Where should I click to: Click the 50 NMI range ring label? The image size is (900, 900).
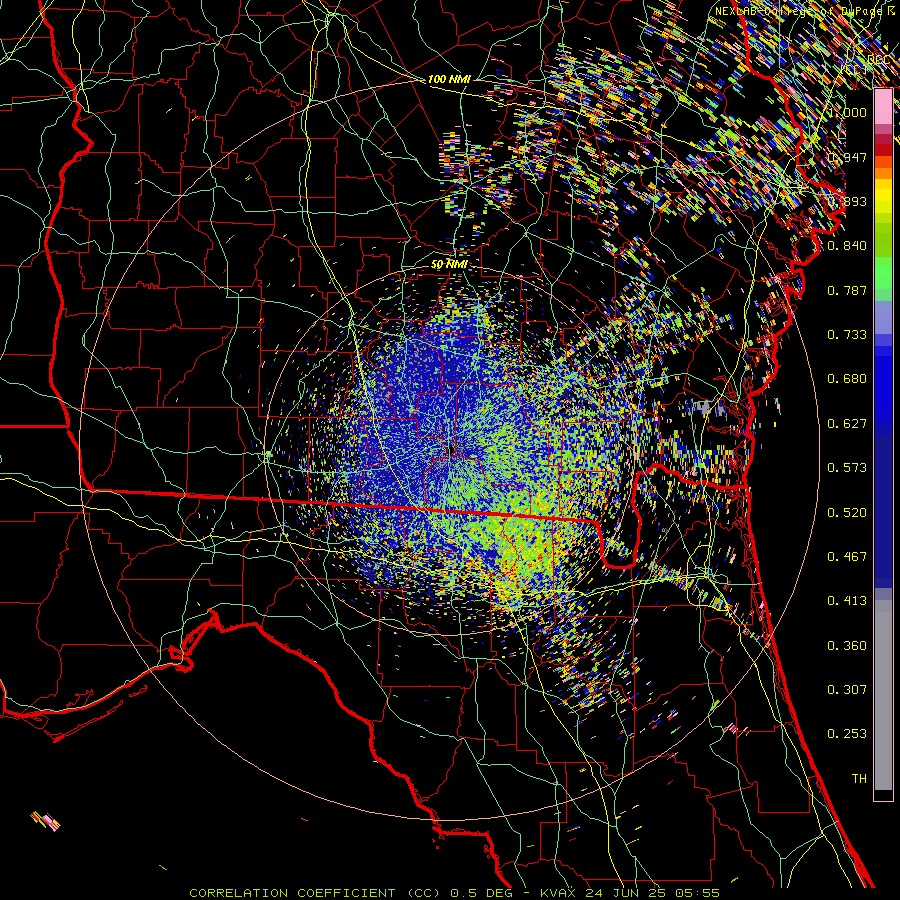[x=449, y=265]
